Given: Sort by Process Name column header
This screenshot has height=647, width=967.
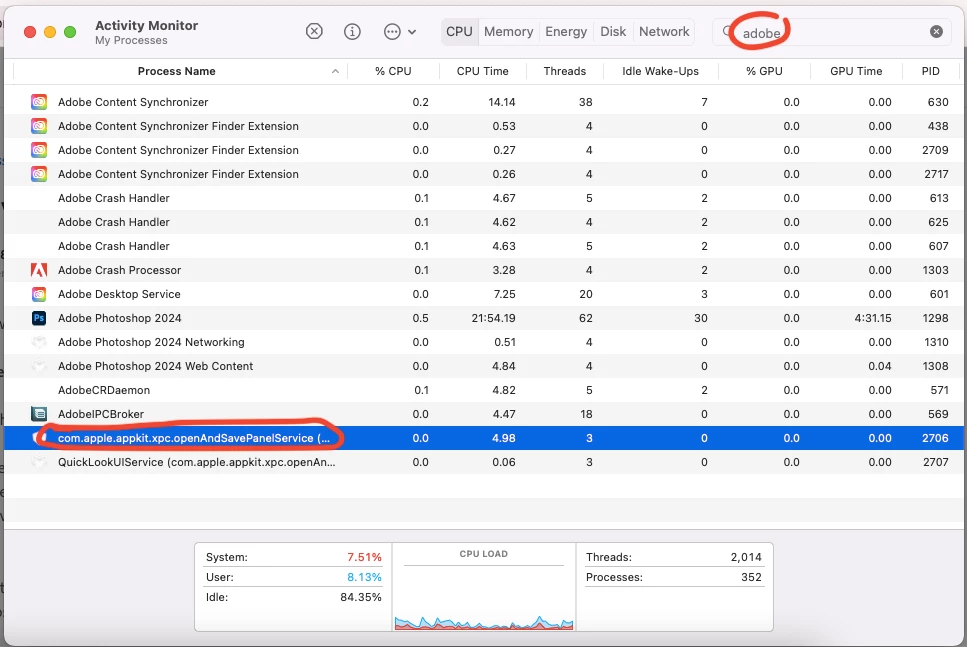Looking at the screenshot, I should [x=176, y=71].
